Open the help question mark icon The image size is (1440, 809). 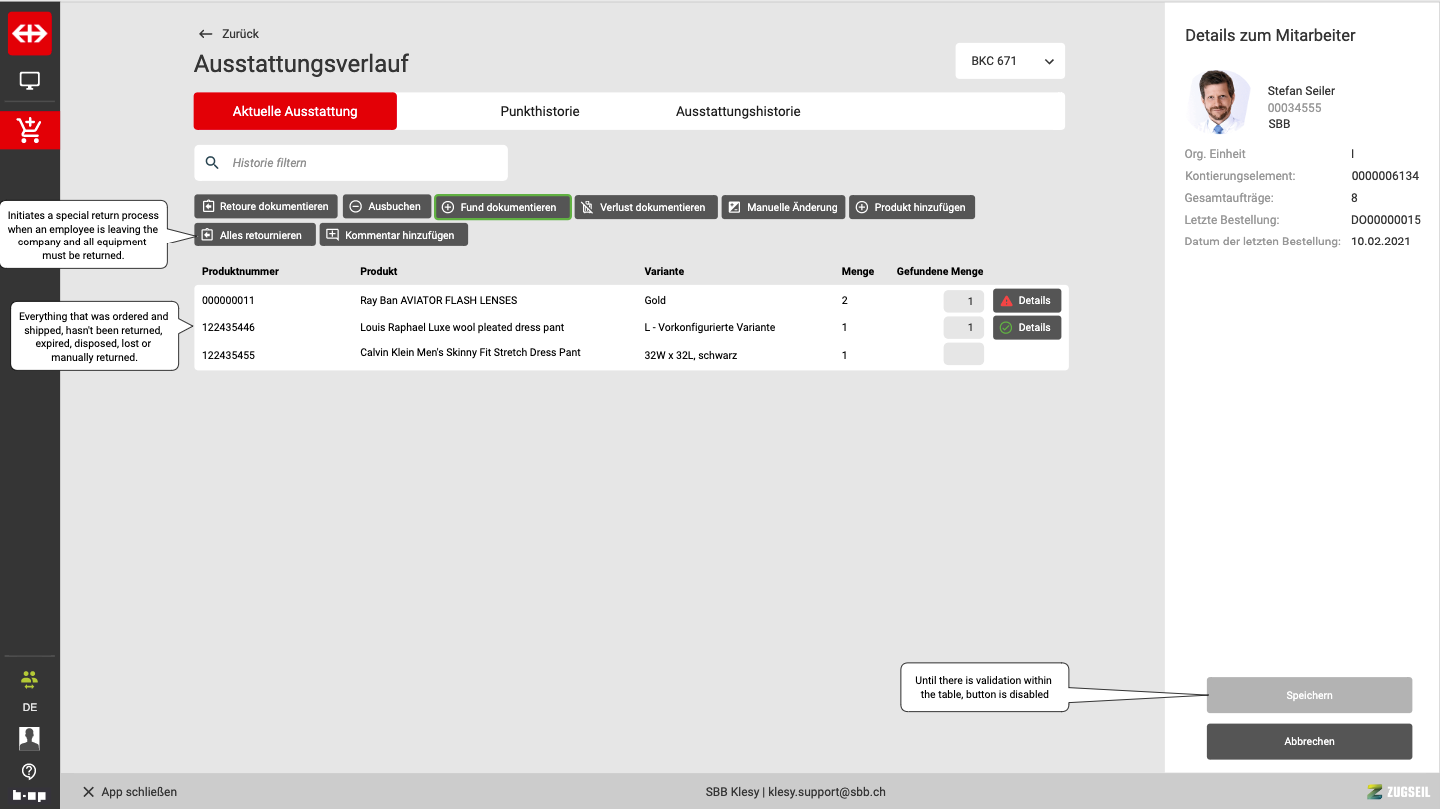tap(30, 771)
